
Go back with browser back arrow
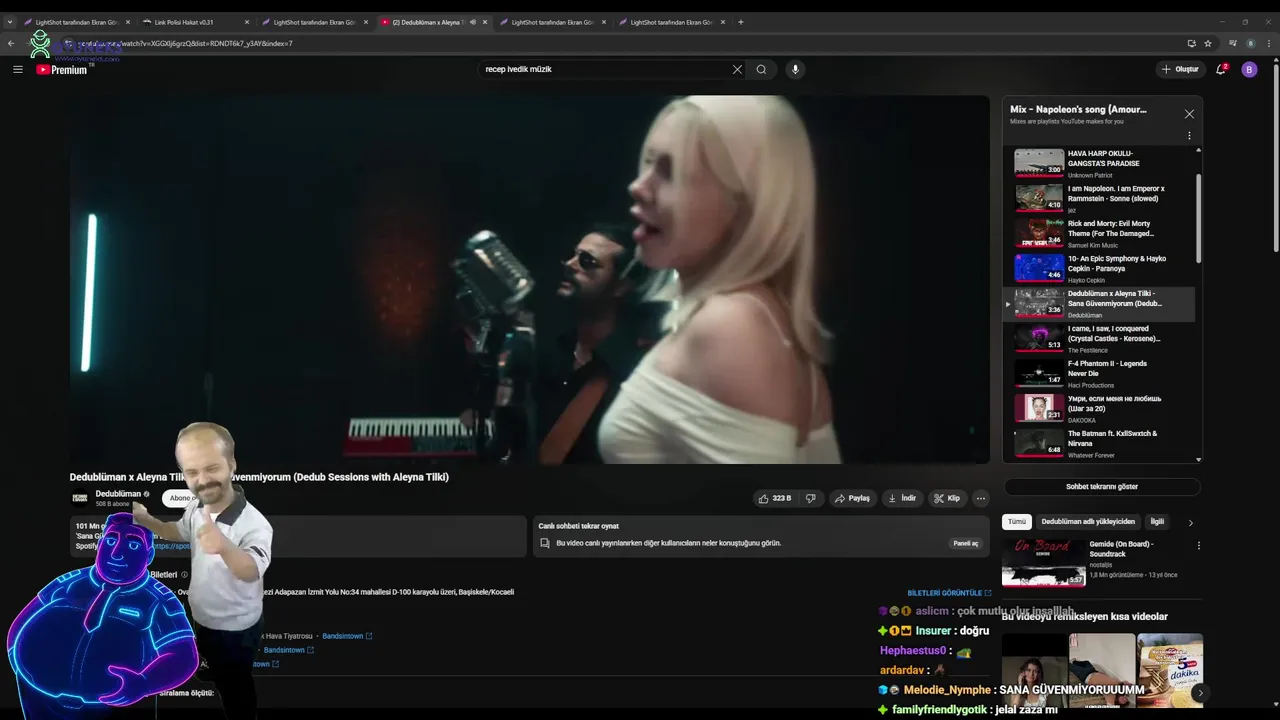pos(11,43)
